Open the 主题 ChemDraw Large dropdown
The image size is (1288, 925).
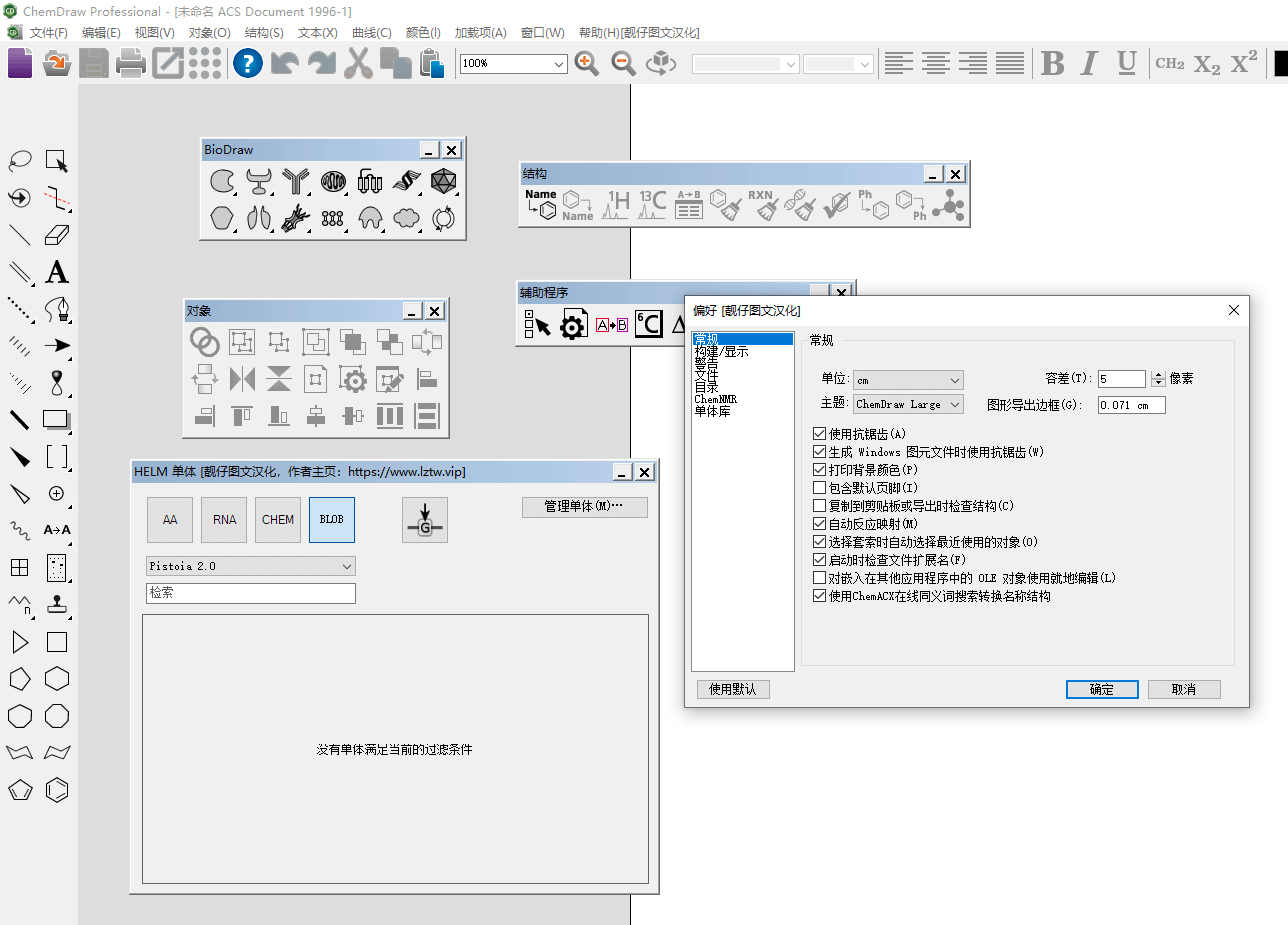(x=908, y=404)
